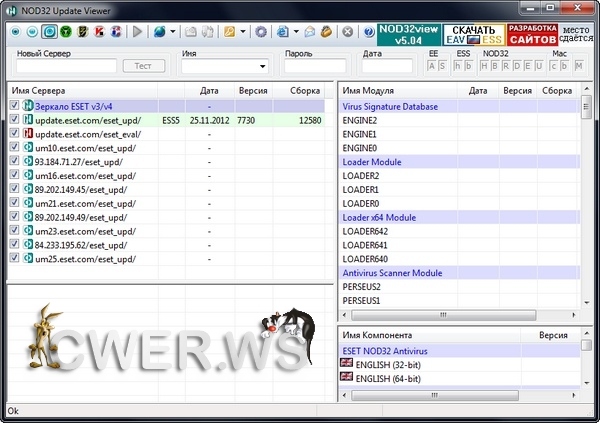Uncheck the update.eset.com/eset_upd/ server checkbox

click(14, 119)
